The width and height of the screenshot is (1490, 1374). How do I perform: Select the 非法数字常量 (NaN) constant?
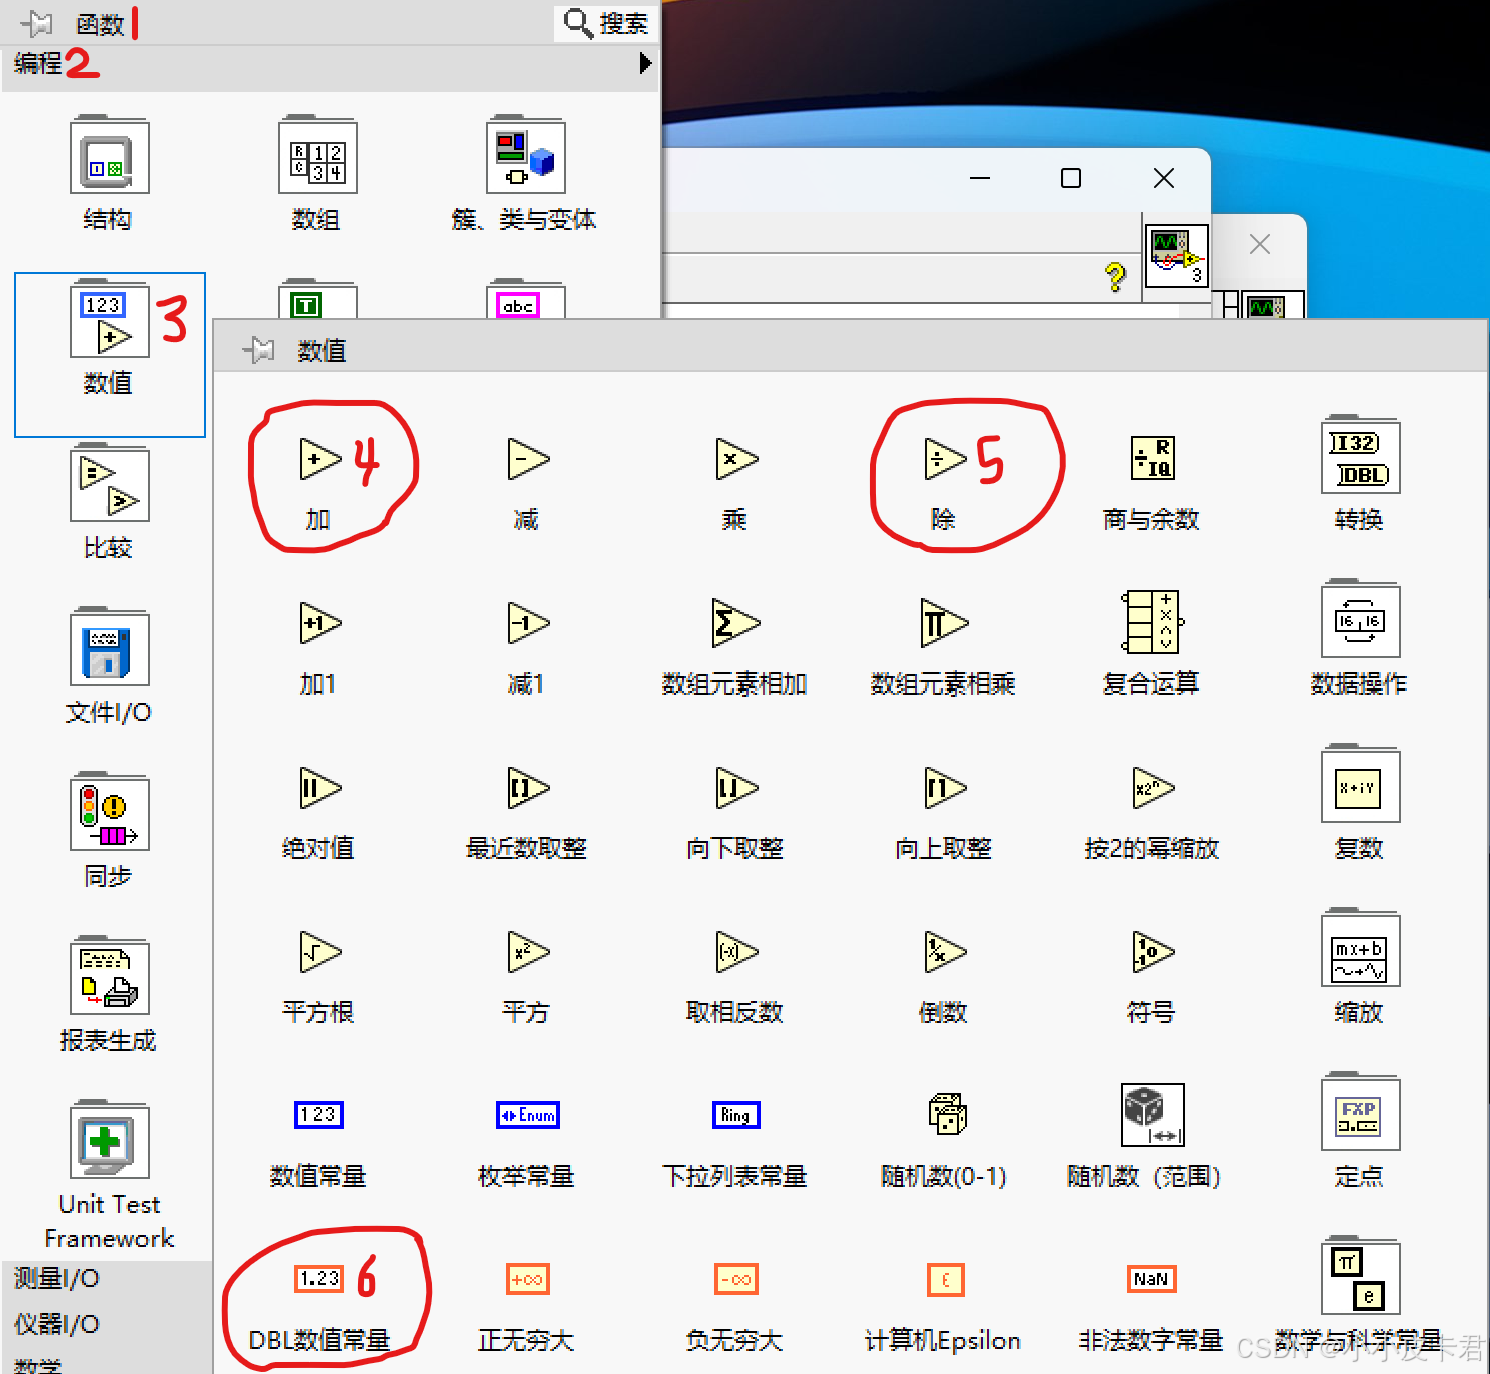1152,1279
